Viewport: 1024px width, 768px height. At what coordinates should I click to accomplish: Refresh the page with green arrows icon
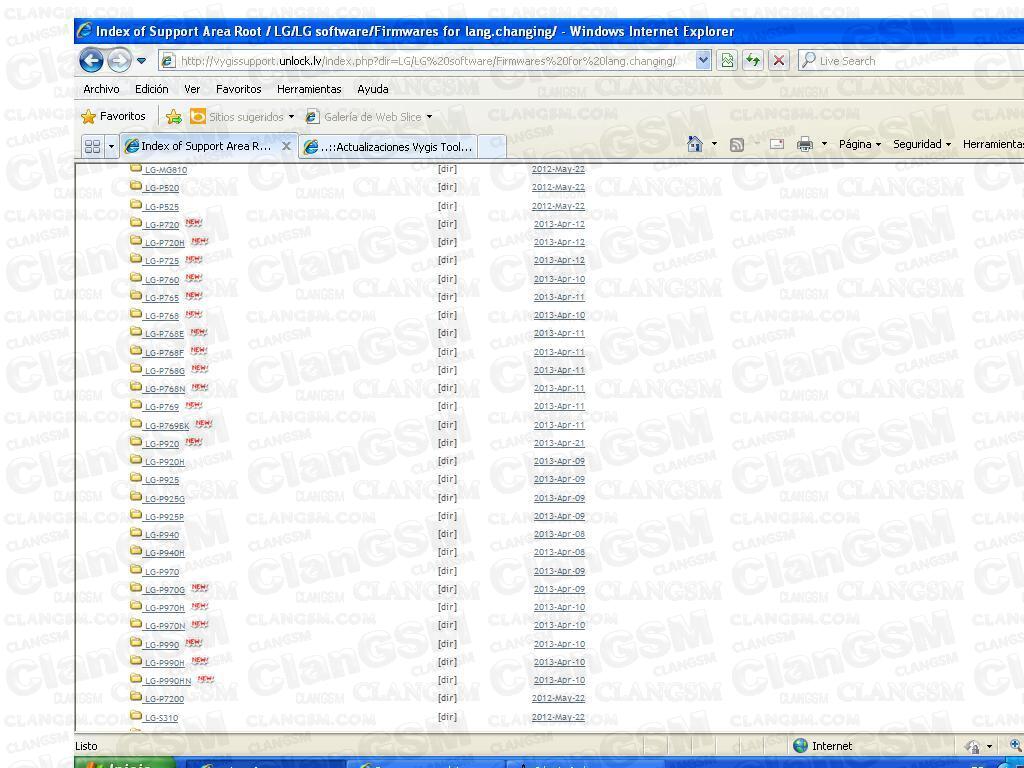tap(753, 61)
